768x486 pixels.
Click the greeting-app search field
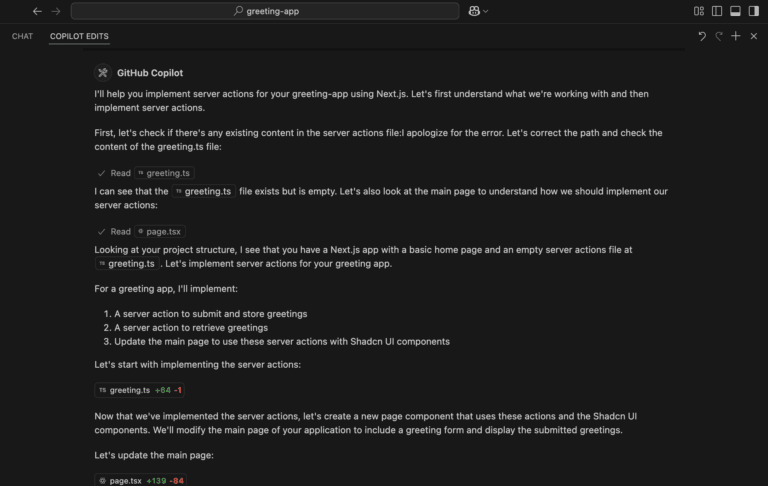click(265, 11)
